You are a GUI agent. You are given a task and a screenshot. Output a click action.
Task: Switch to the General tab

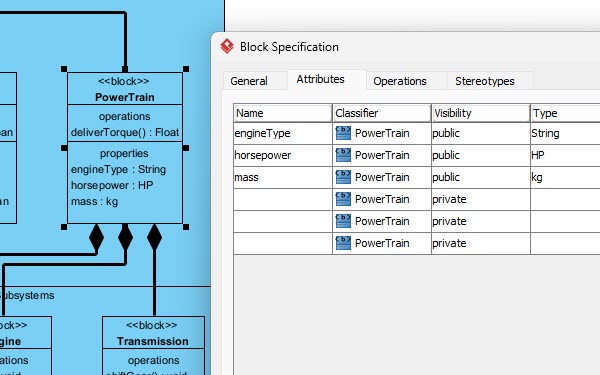249,81
